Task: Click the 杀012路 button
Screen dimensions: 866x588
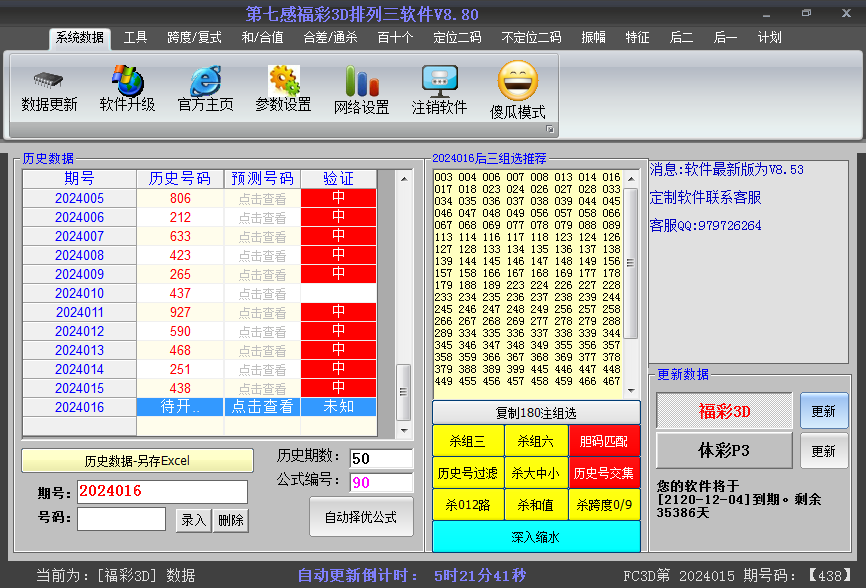Action: click(x=467, y=505)
